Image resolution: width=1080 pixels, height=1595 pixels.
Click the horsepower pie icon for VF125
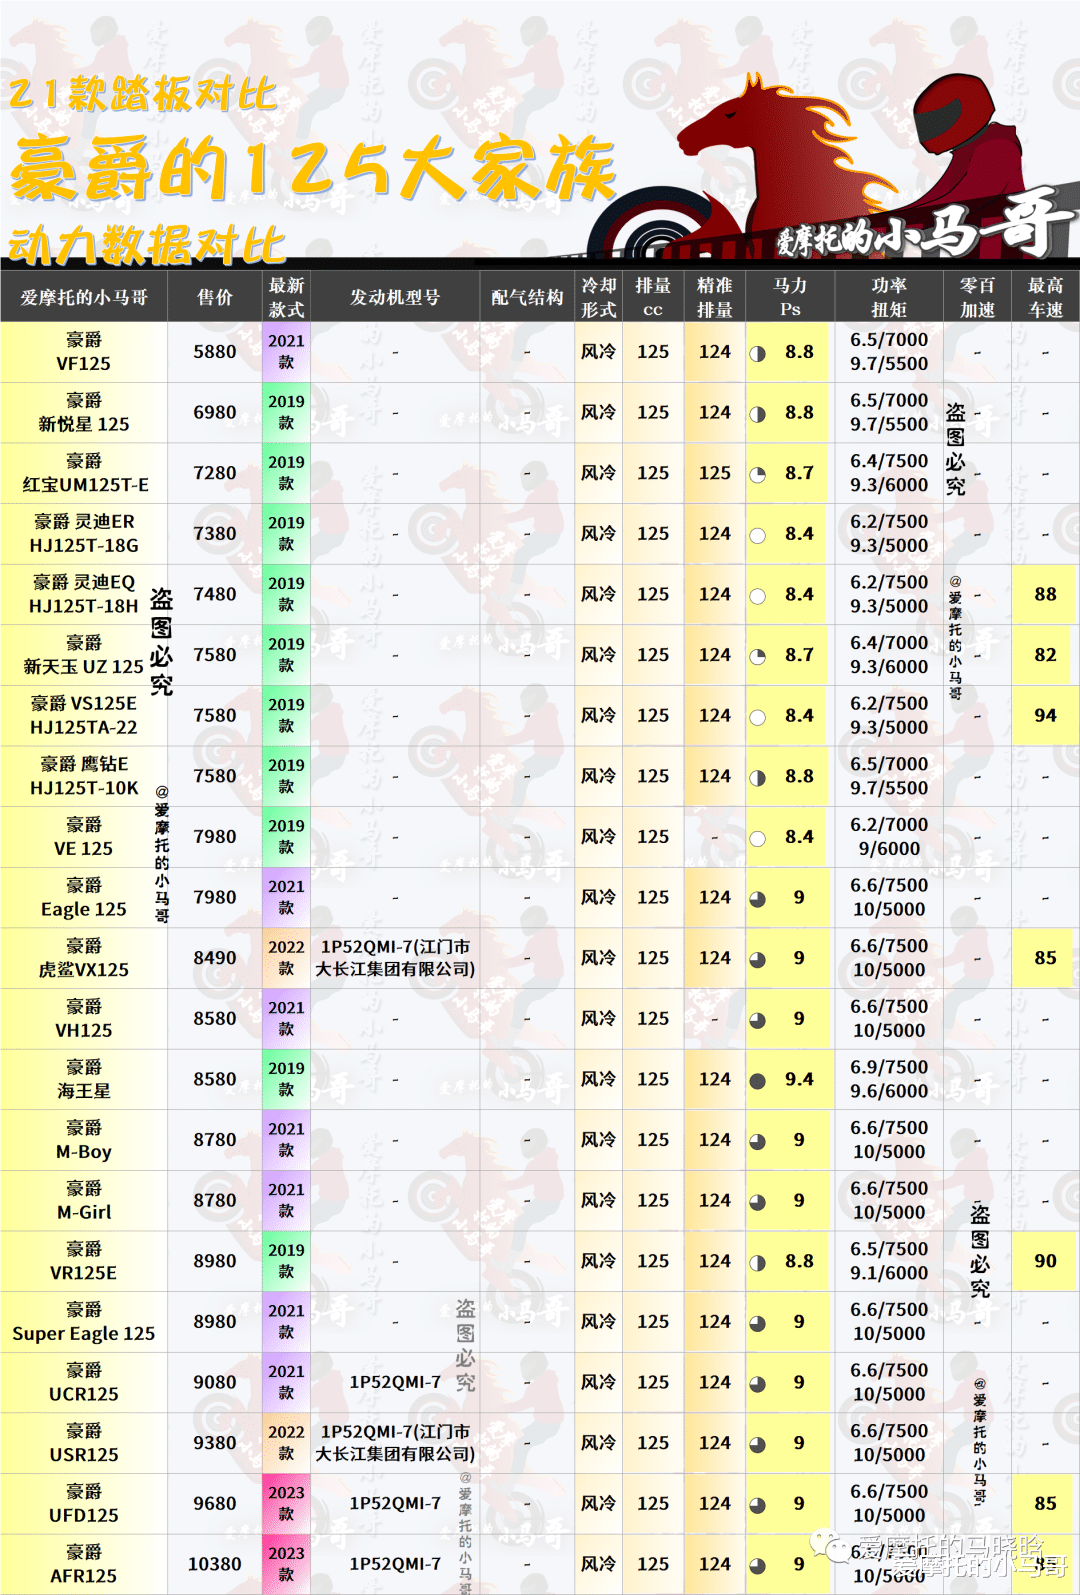(x=758, y=353)
